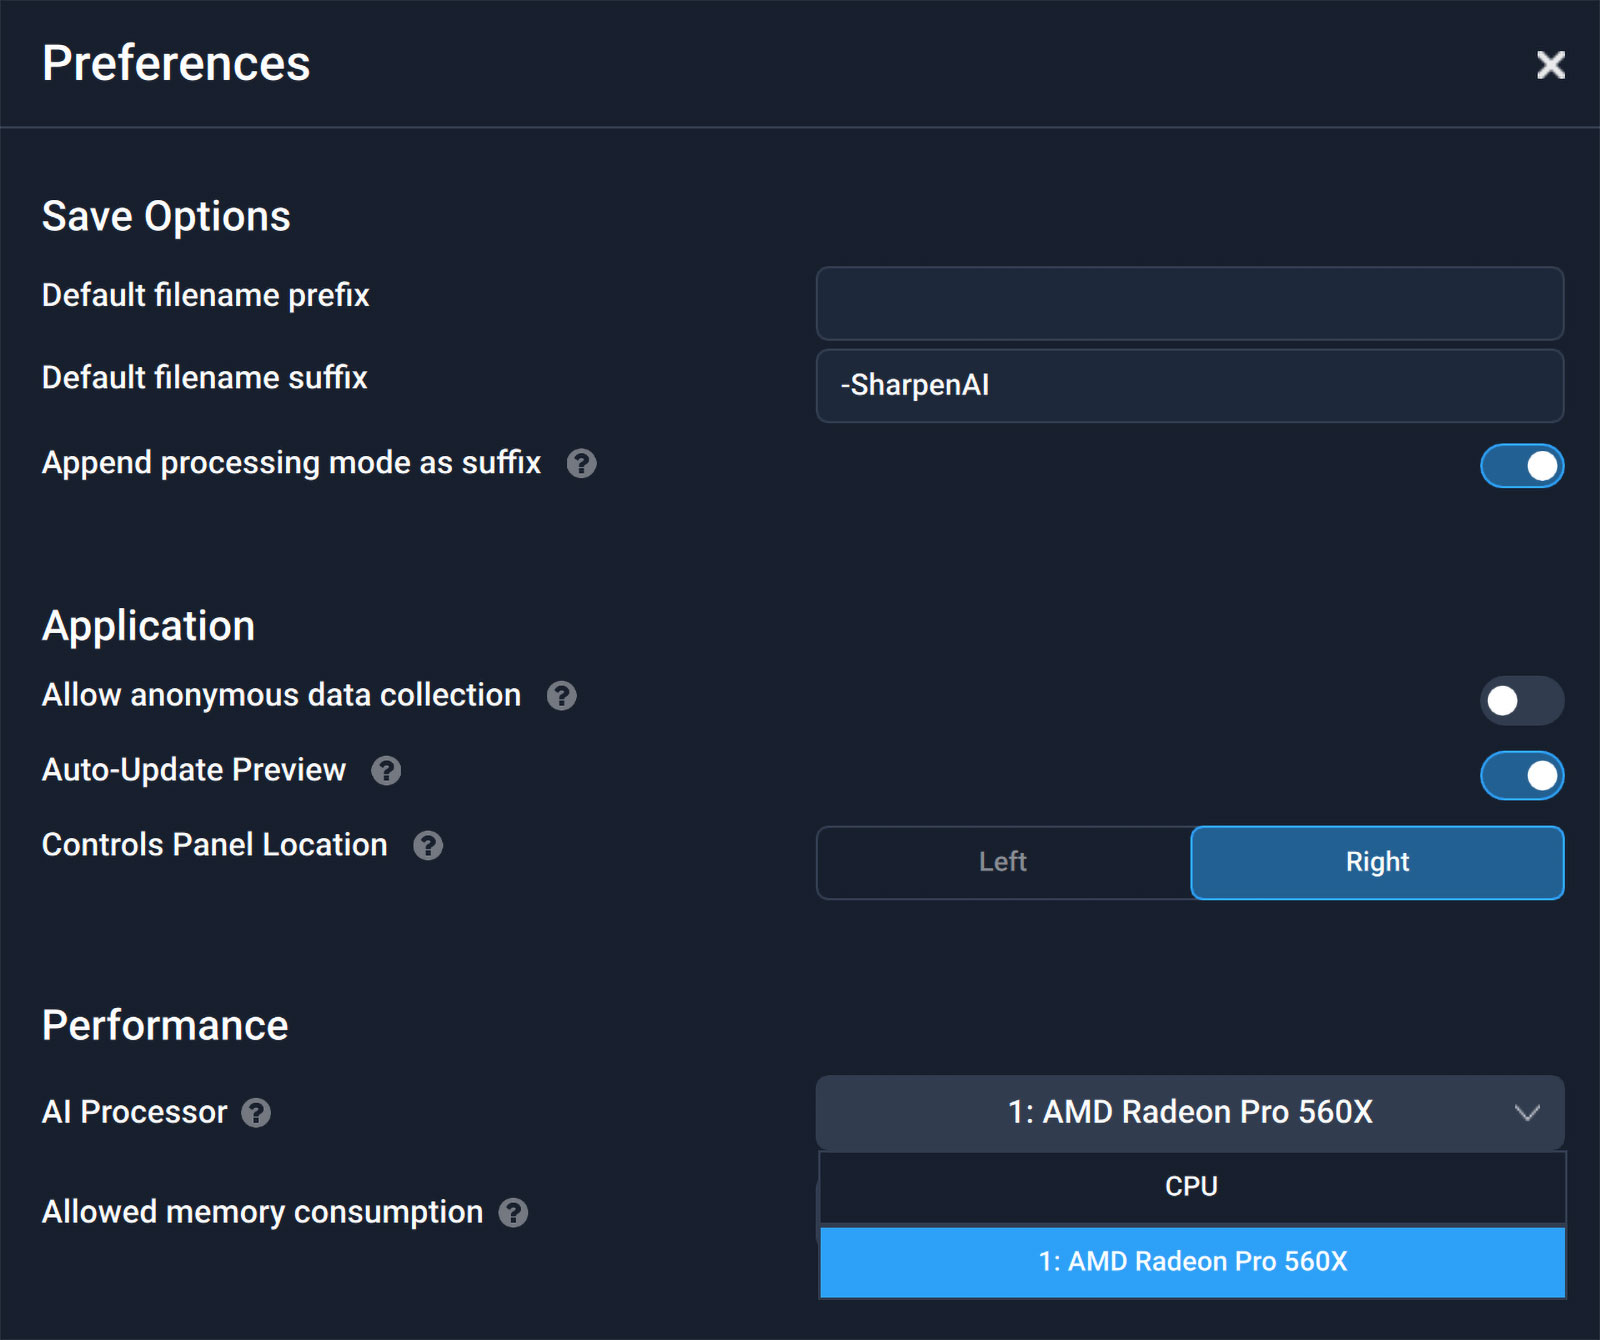Open help for Append processing mode suffix

(x=581, y=464)
